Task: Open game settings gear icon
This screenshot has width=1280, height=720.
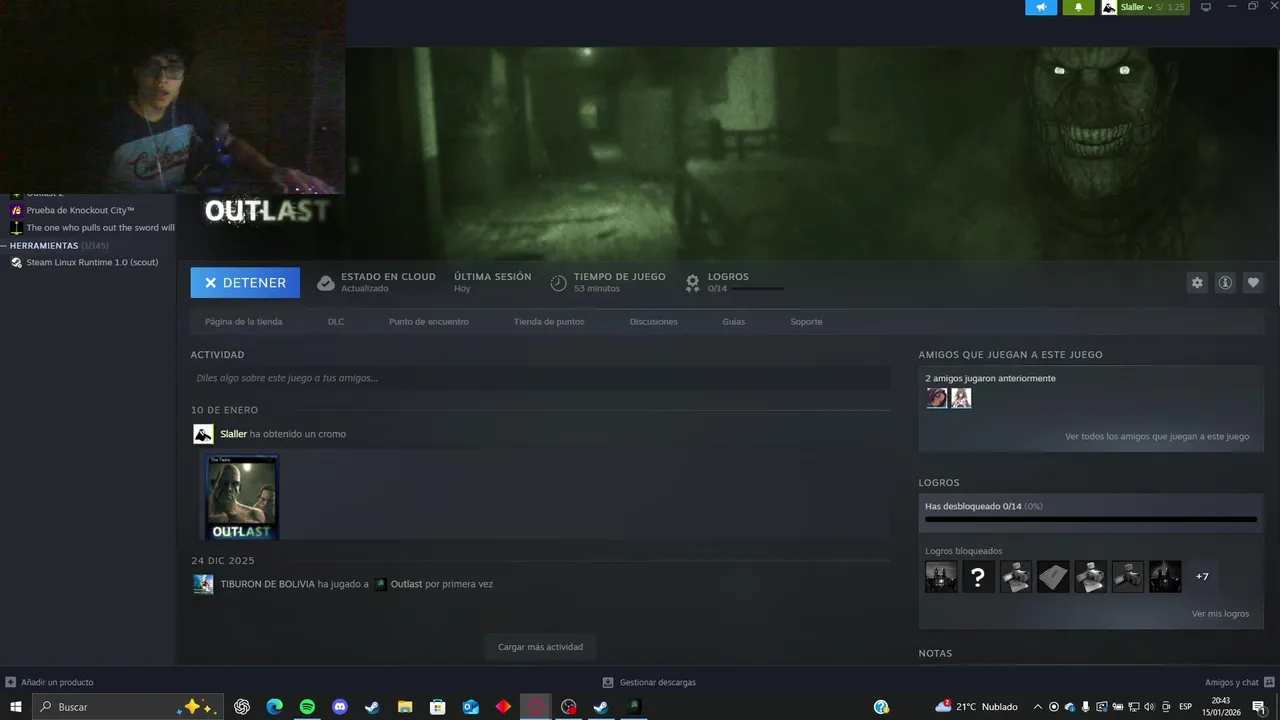Action: (x=1197, y=283)
